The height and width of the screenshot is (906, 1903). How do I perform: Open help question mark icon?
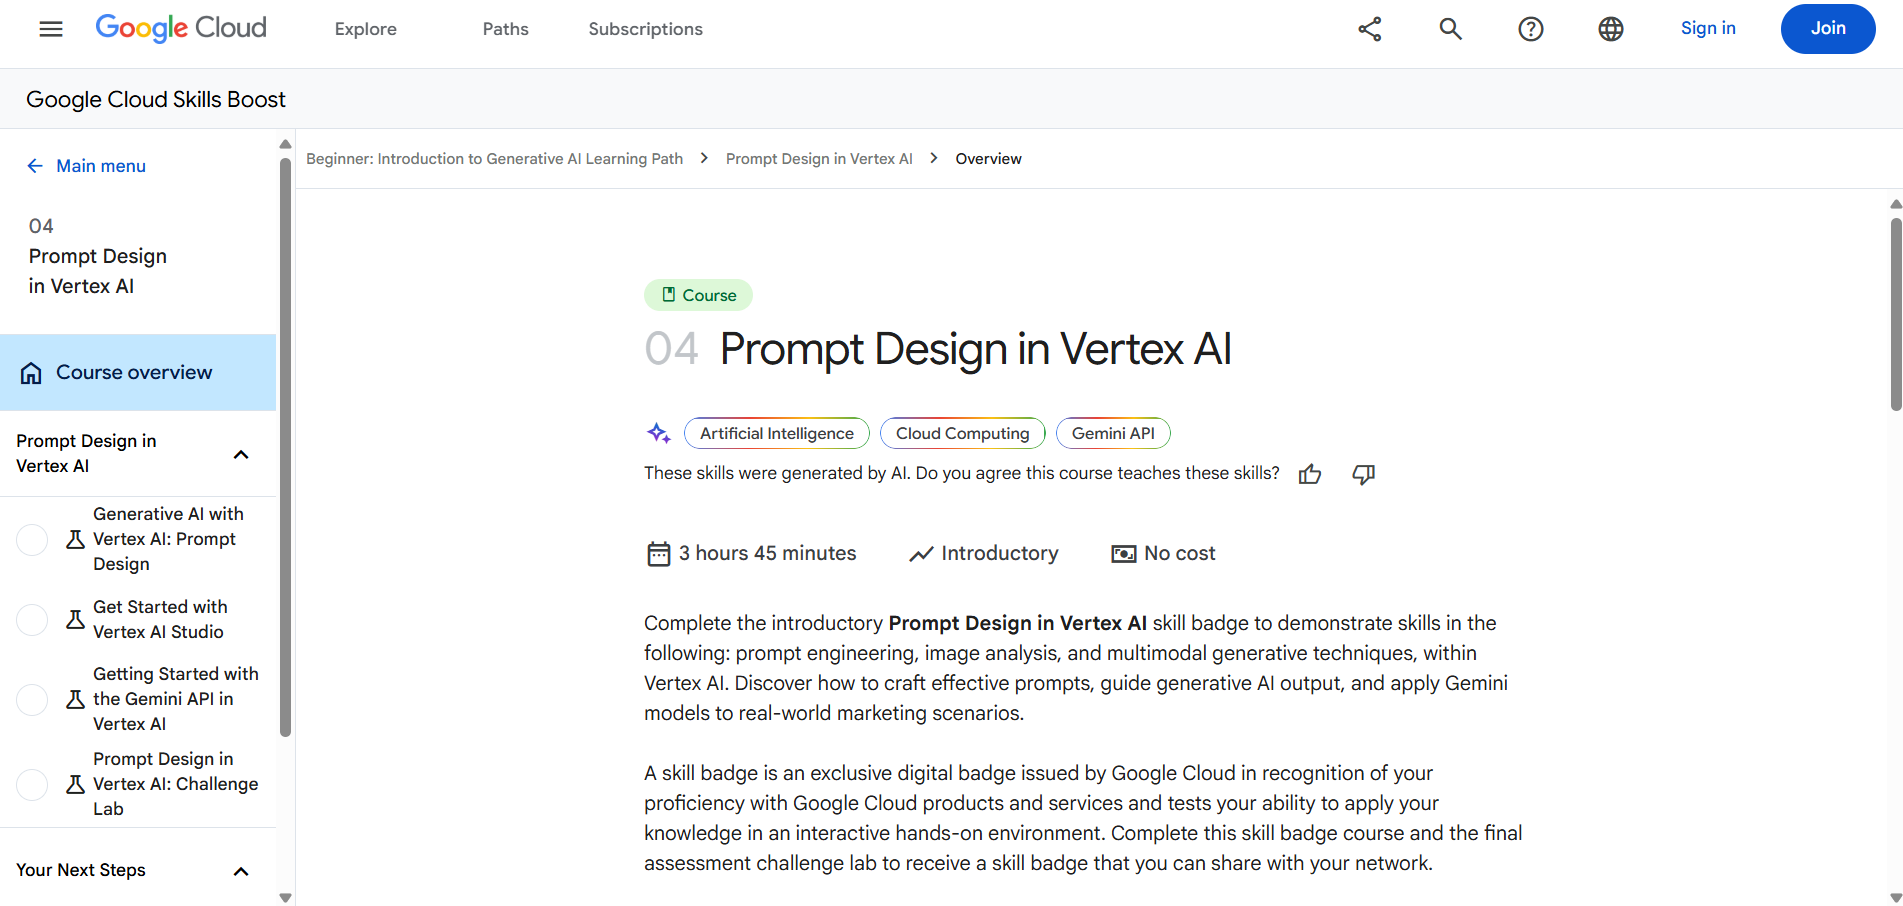pyautogui.click(x=1531, y=29)
